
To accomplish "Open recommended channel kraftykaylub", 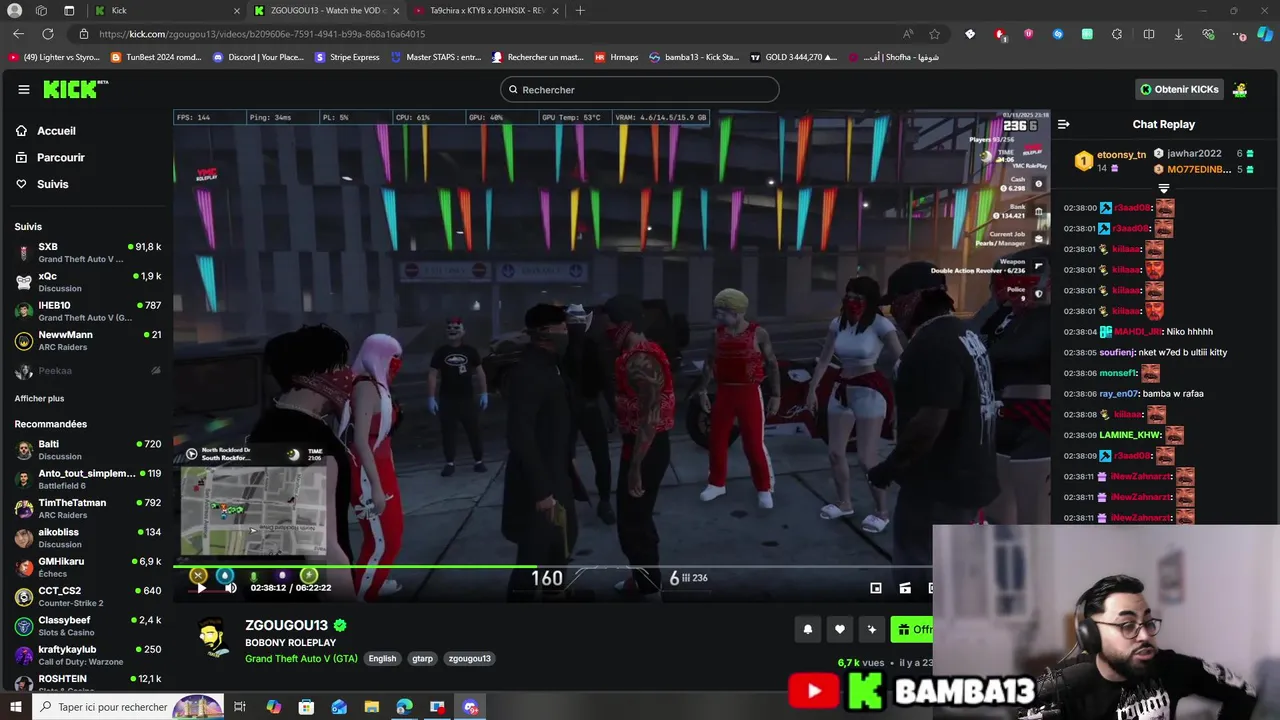I will [87, 655].
